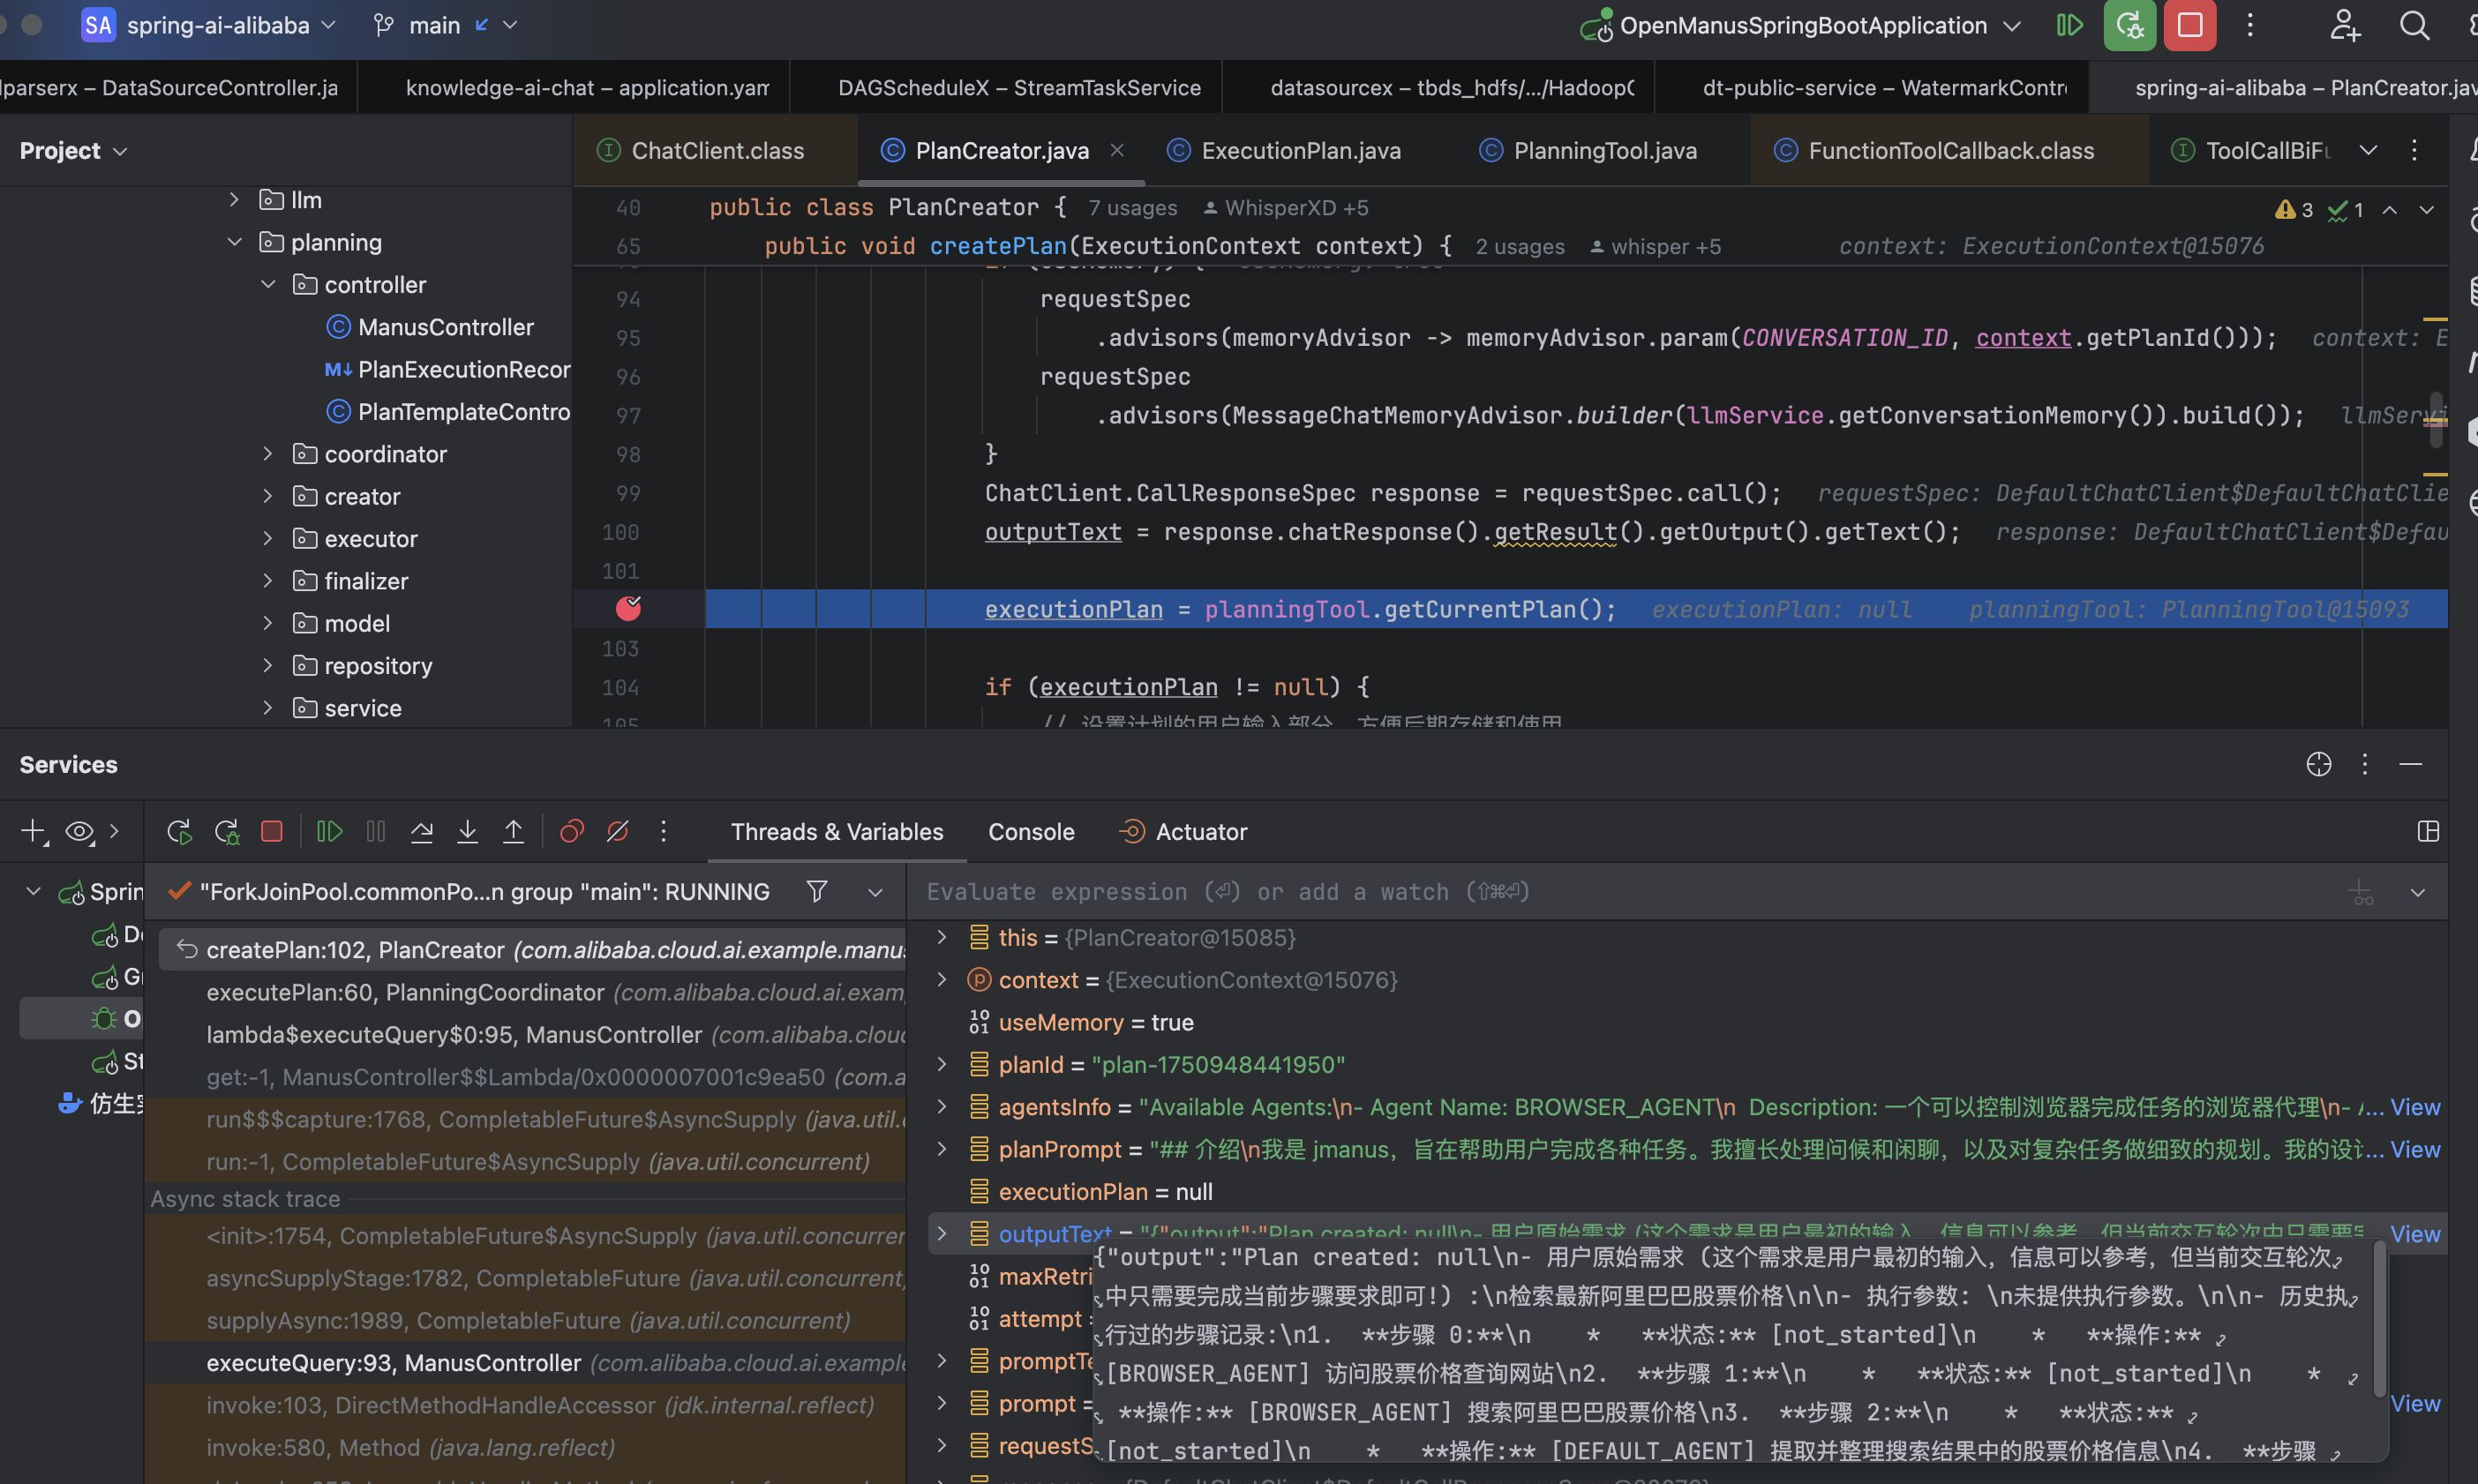This screenshot has height=1484, width=2478.
Task: Switch to the Console tab
Action: click(1031, 832)
